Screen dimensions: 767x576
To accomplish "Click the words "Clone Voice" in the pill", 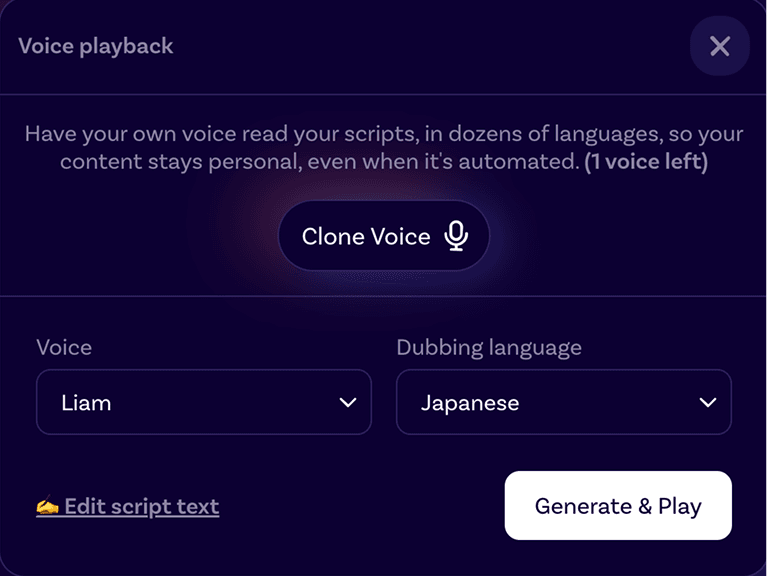I will coord(366,237).
